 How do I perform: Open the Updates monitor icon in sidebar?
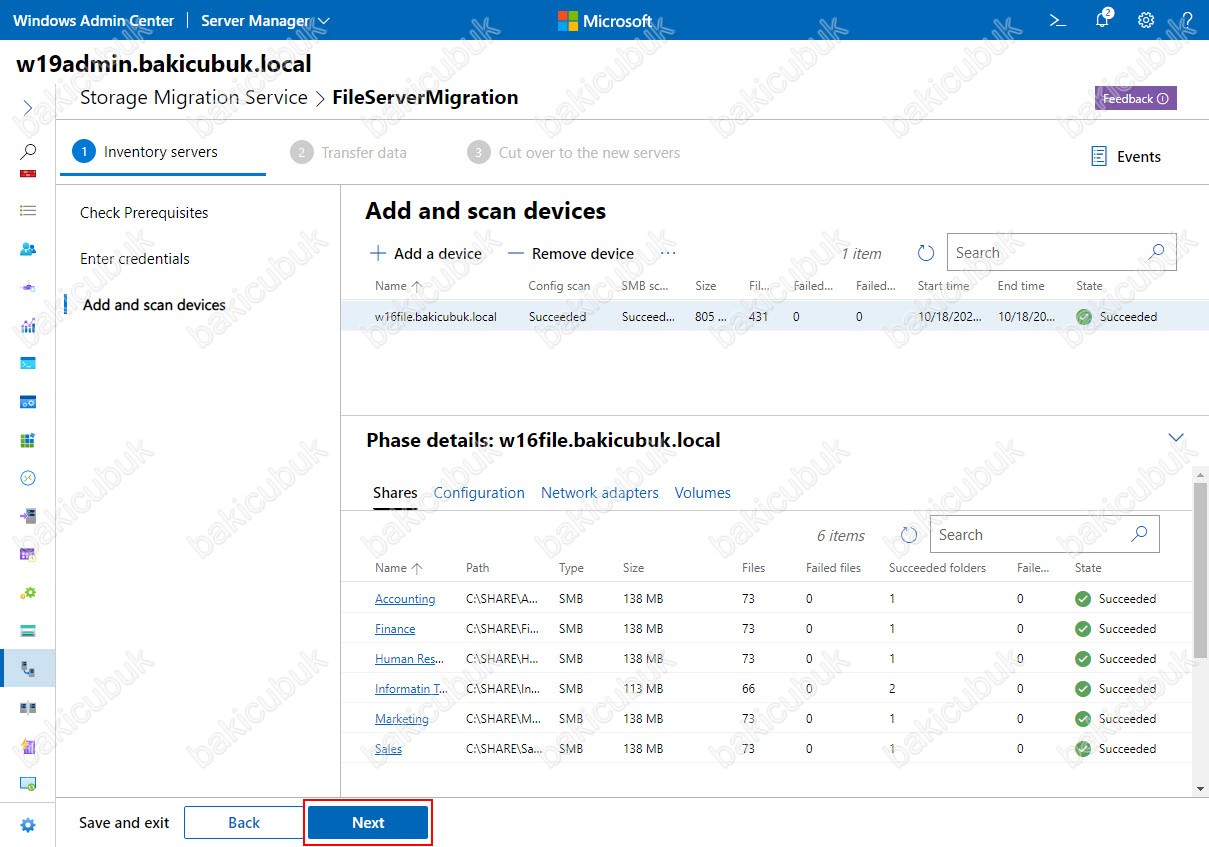coord(28,784)
